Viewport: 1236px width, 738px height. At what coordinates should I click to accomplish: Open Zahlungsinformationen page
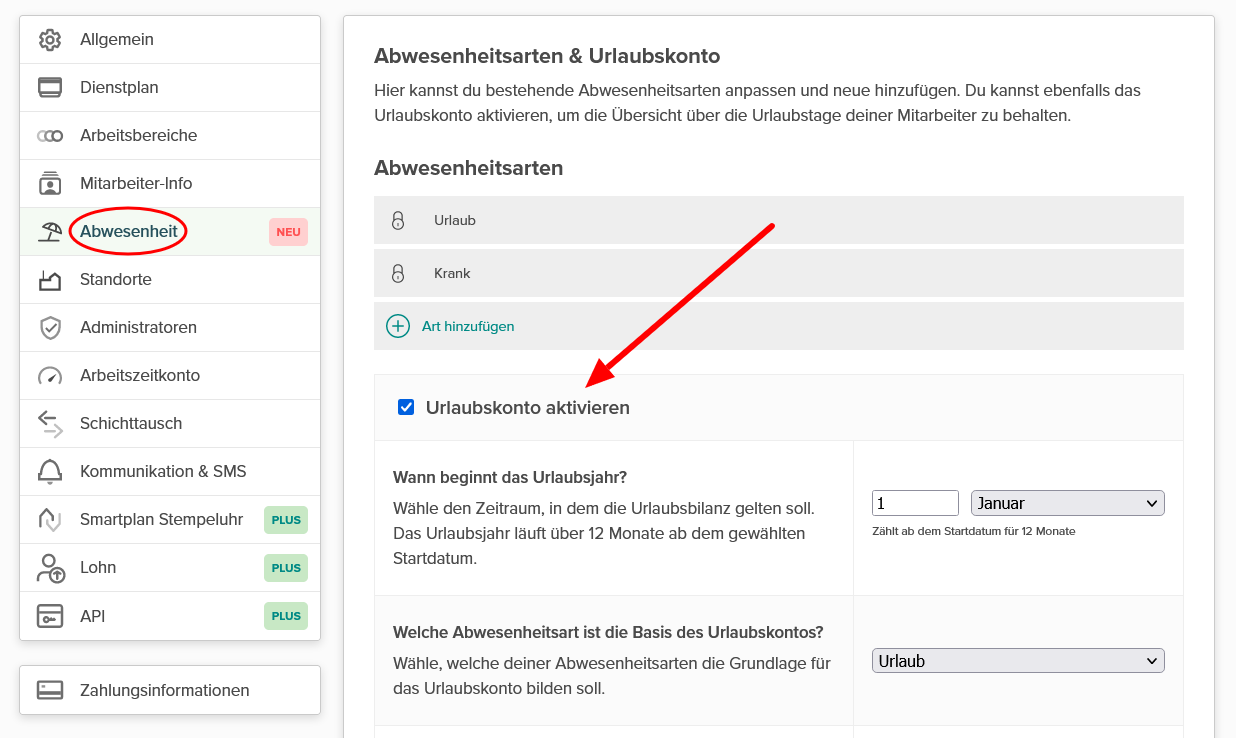pos(165,690)
